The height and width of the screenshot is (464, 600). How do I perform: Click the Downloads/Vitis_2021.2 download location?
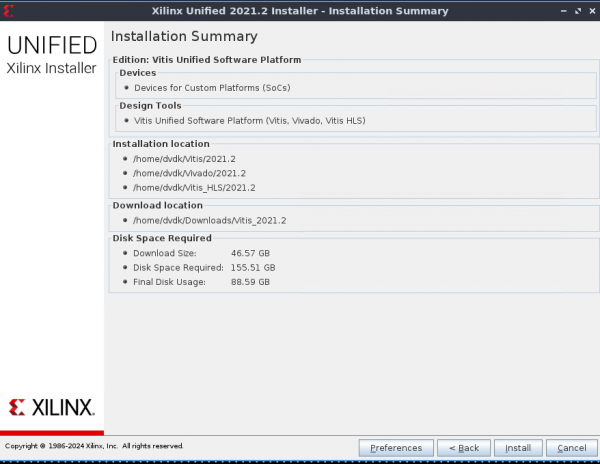tap(208, 220)
